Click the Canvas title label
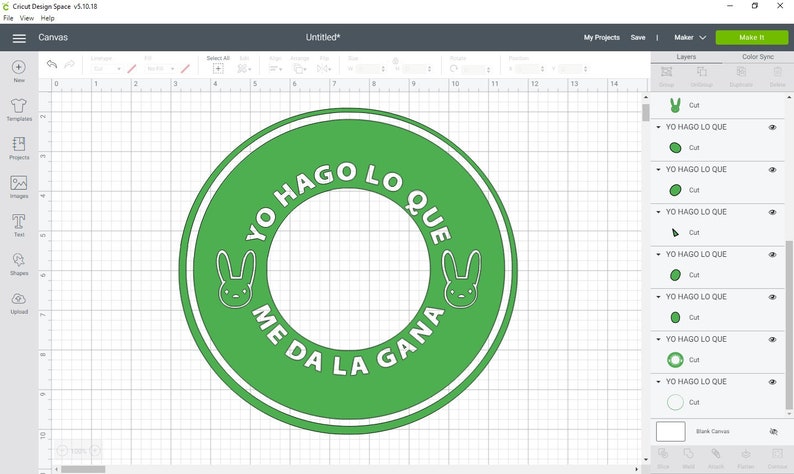Image resolution: width=794 pixels, height=474 pixels. [53, 37]
